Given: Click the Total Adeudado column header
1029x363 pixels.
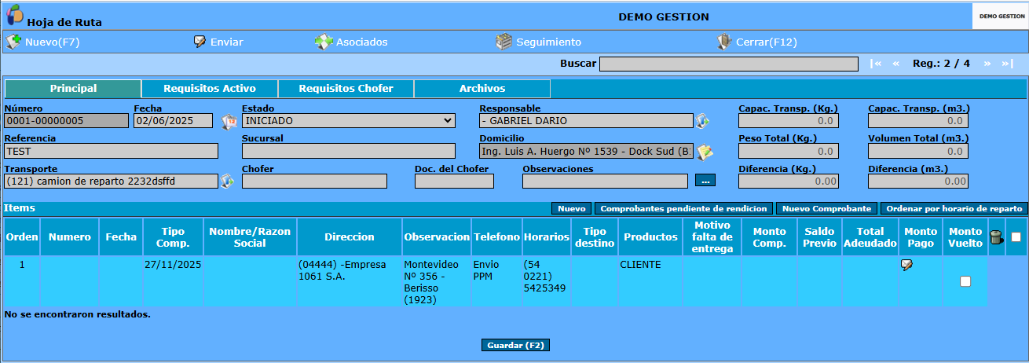Looking at the screenshot, I should pyautogui.click(x=870, y=237).
